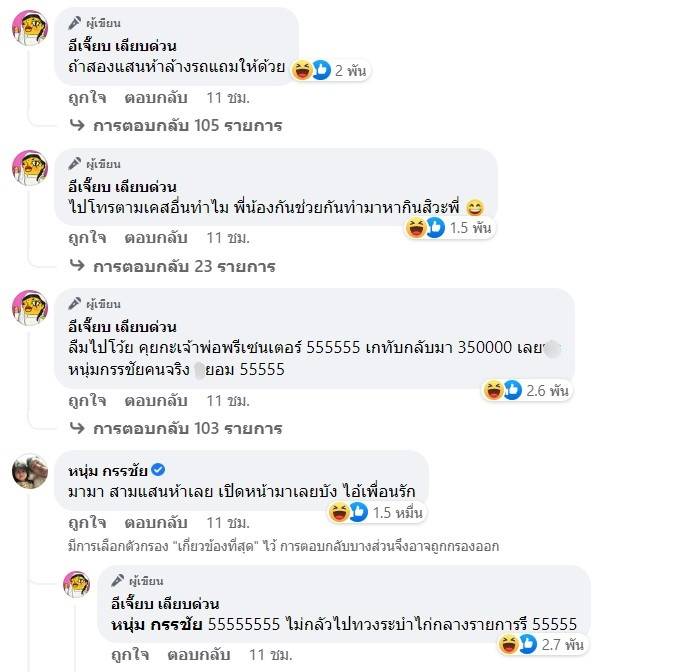Reply to the ไปโทรตามเคสอื่น comment
This screenshot has height=672, width=676.
point(156,238)
